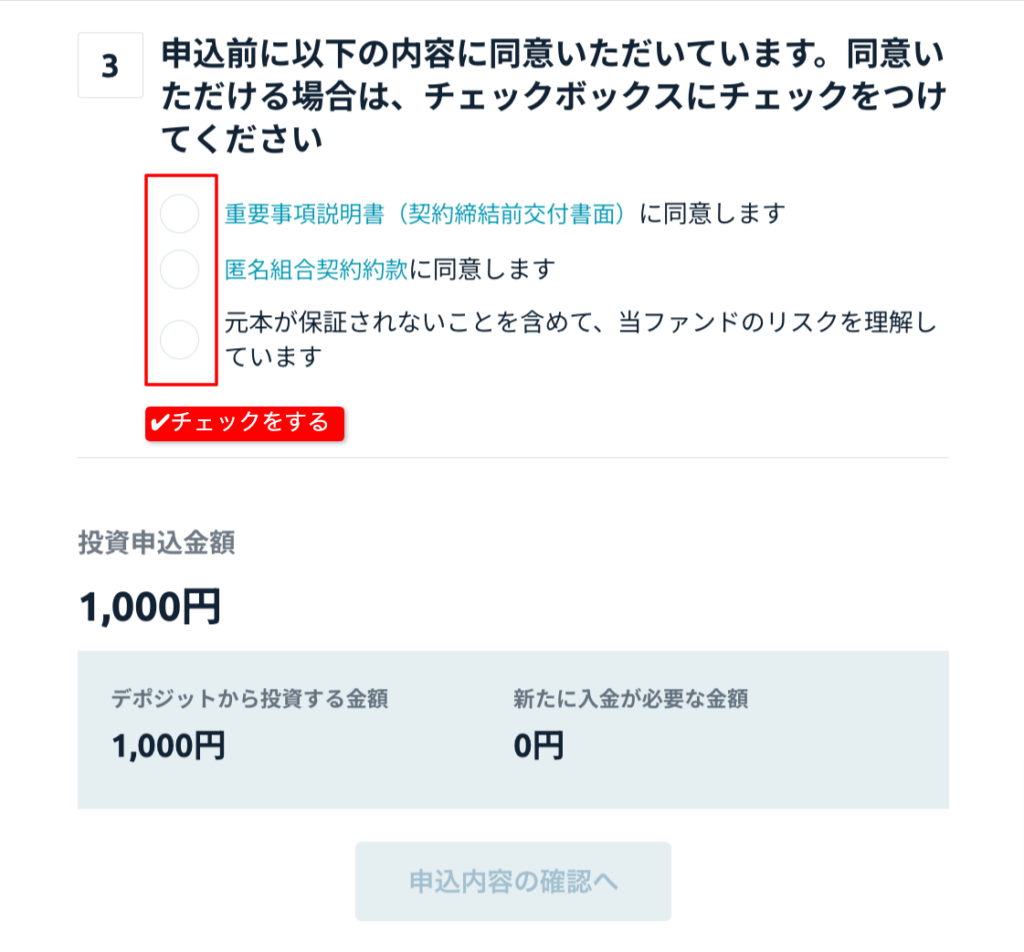Image resolution: width=1024 pixels, height=952 pixels.
Task: Tick the fund risk understanding checkbox
Action: [x=180, y=340]
